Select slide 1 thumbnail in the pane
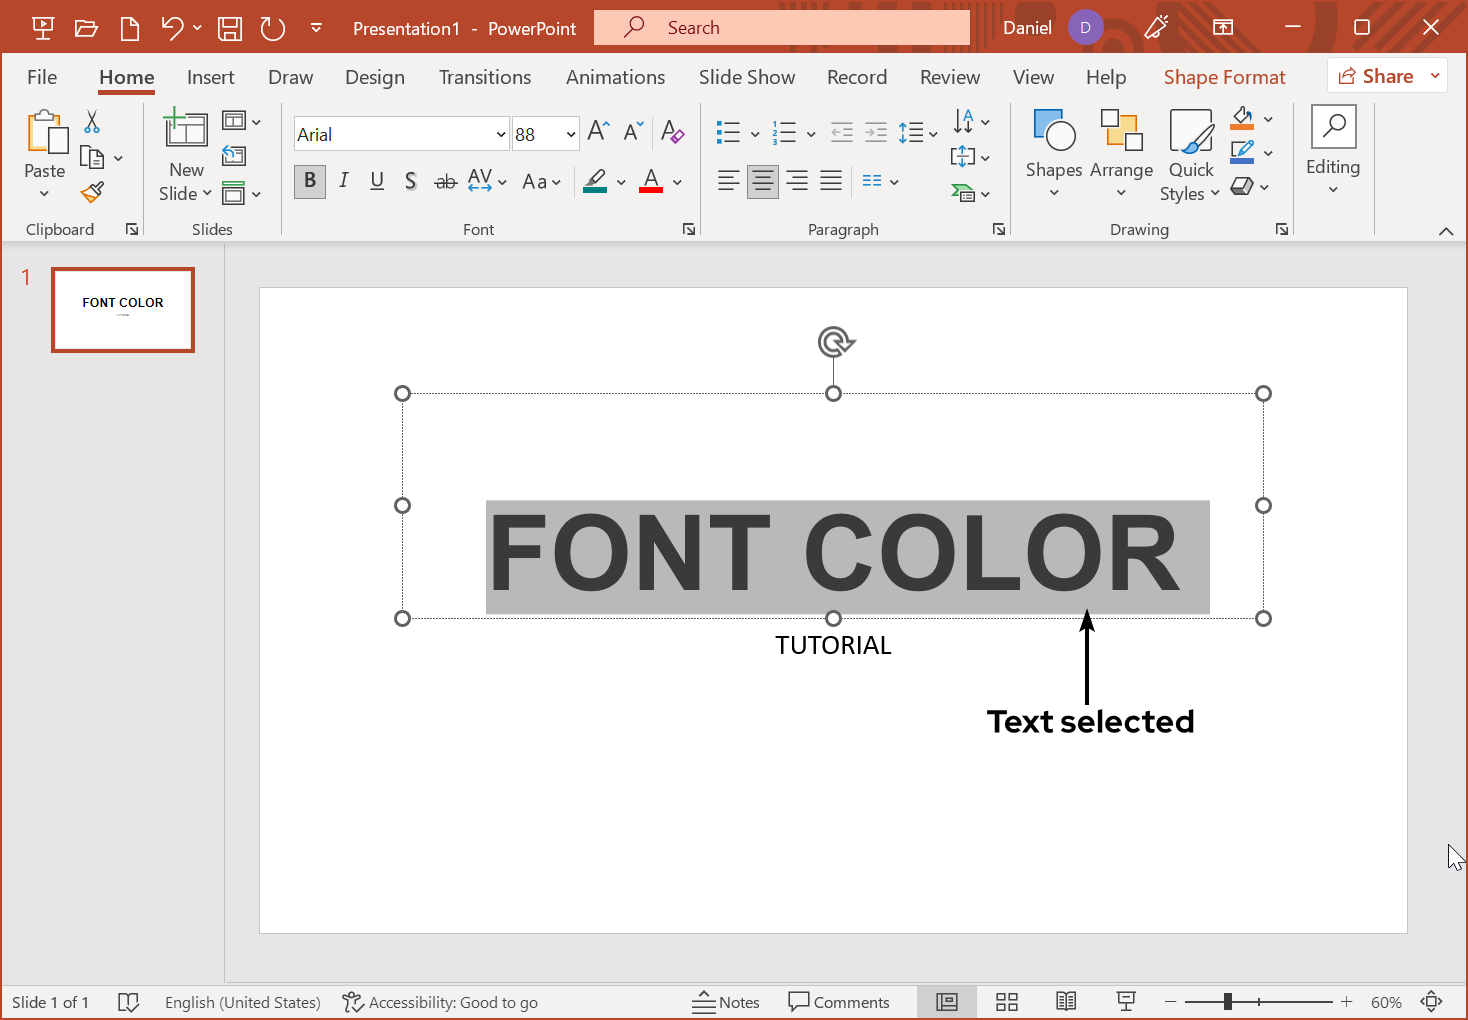Screen dimensions: 1468x1020 click(122, 310)
